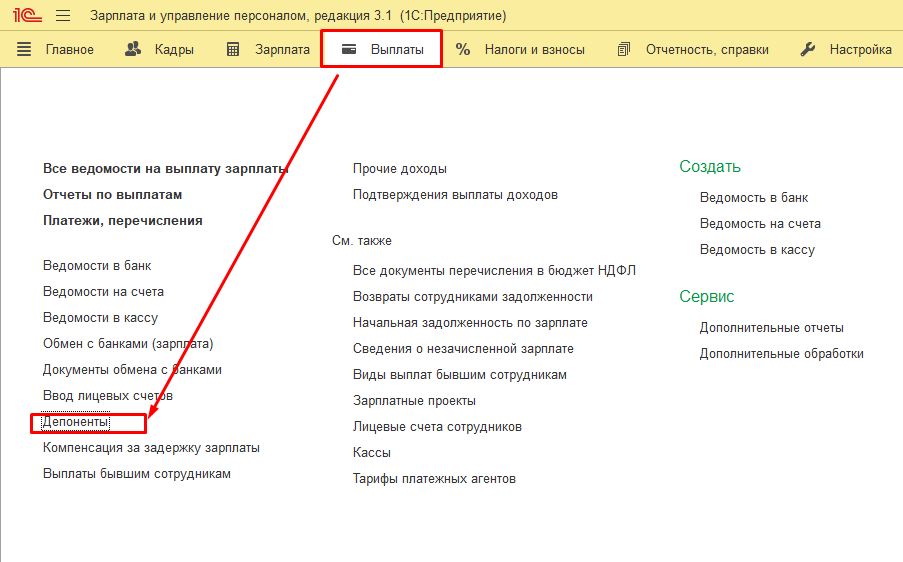Open Подтверждения выплаты доходов
The height and width of the screenshot is (562, 903).
coord(455,195)
